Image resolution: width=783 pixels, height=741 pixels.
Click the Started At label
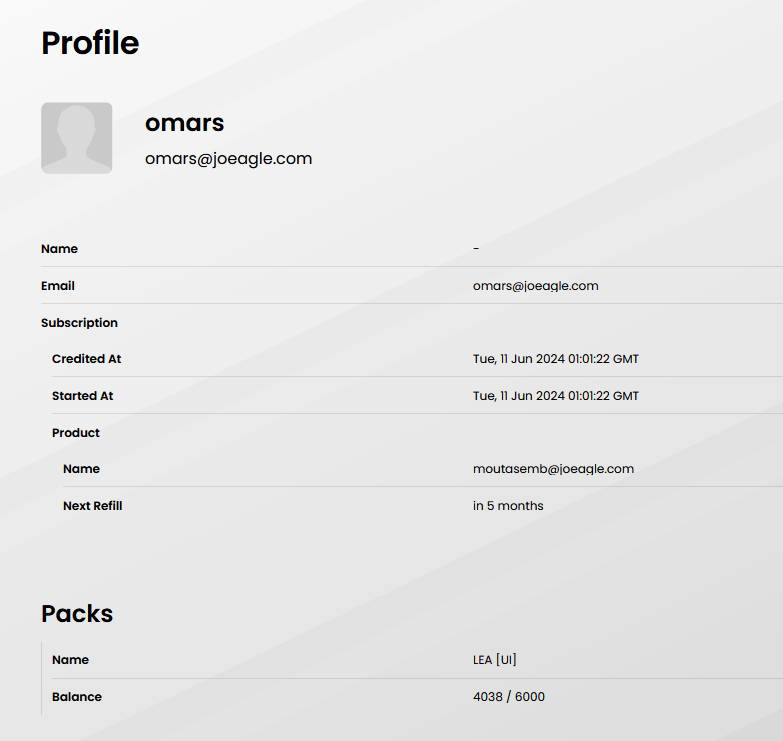(x=82, y=396)
